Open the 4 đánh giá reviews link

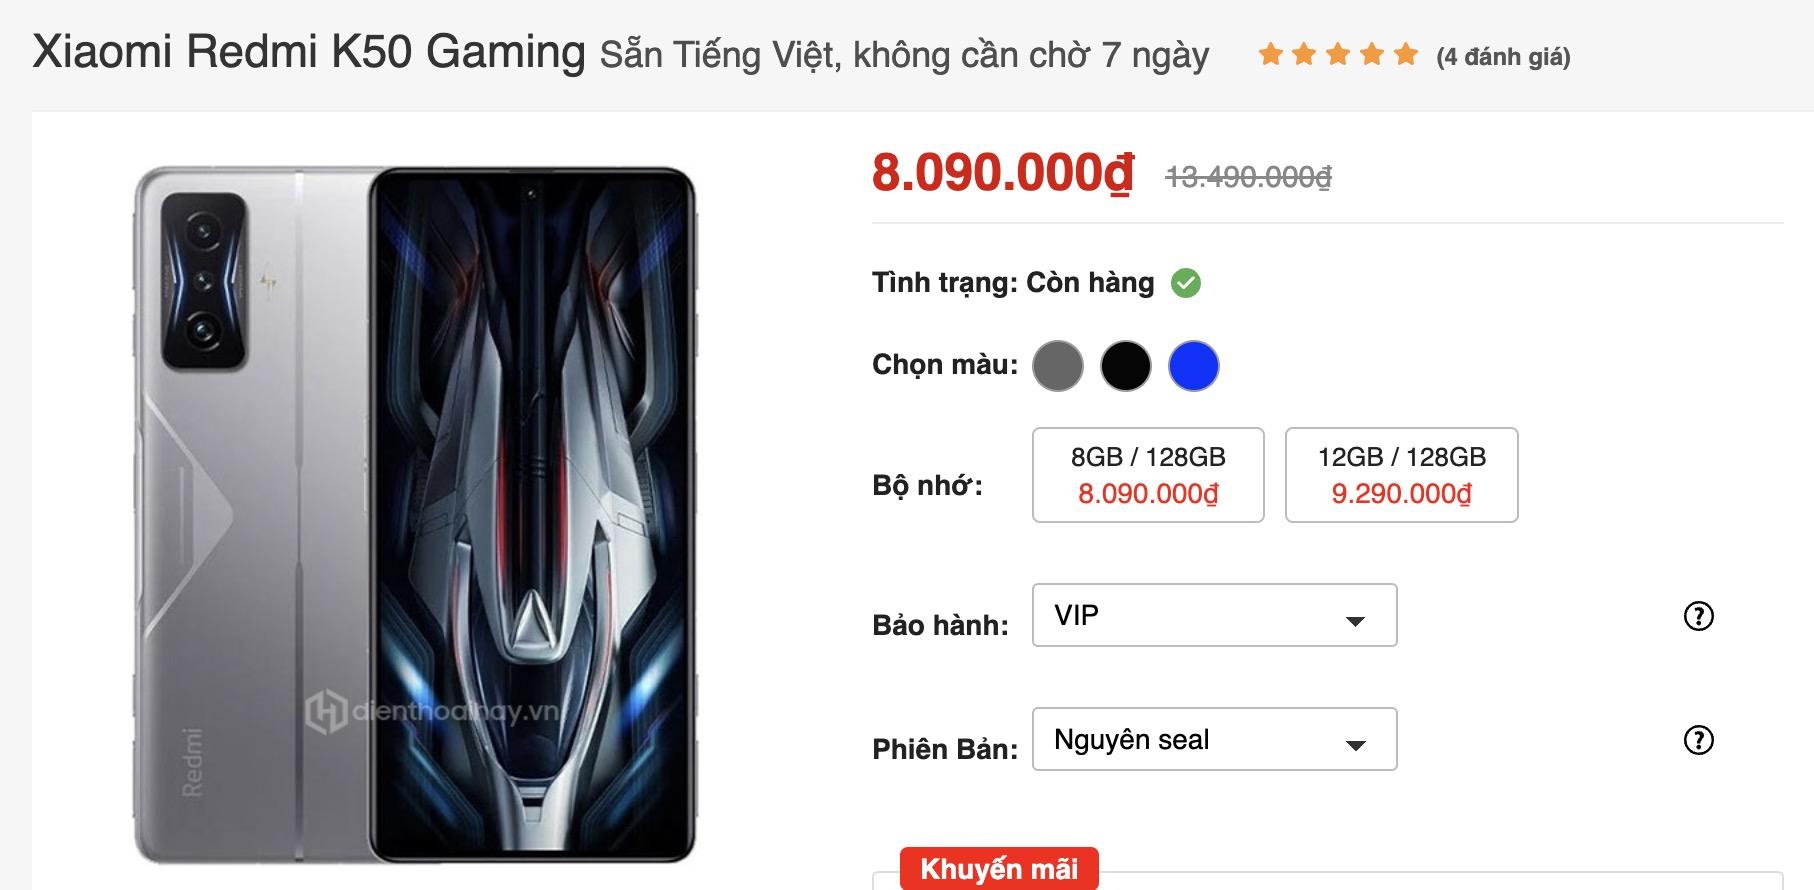pyautogui.click(x=1503, y=57)
